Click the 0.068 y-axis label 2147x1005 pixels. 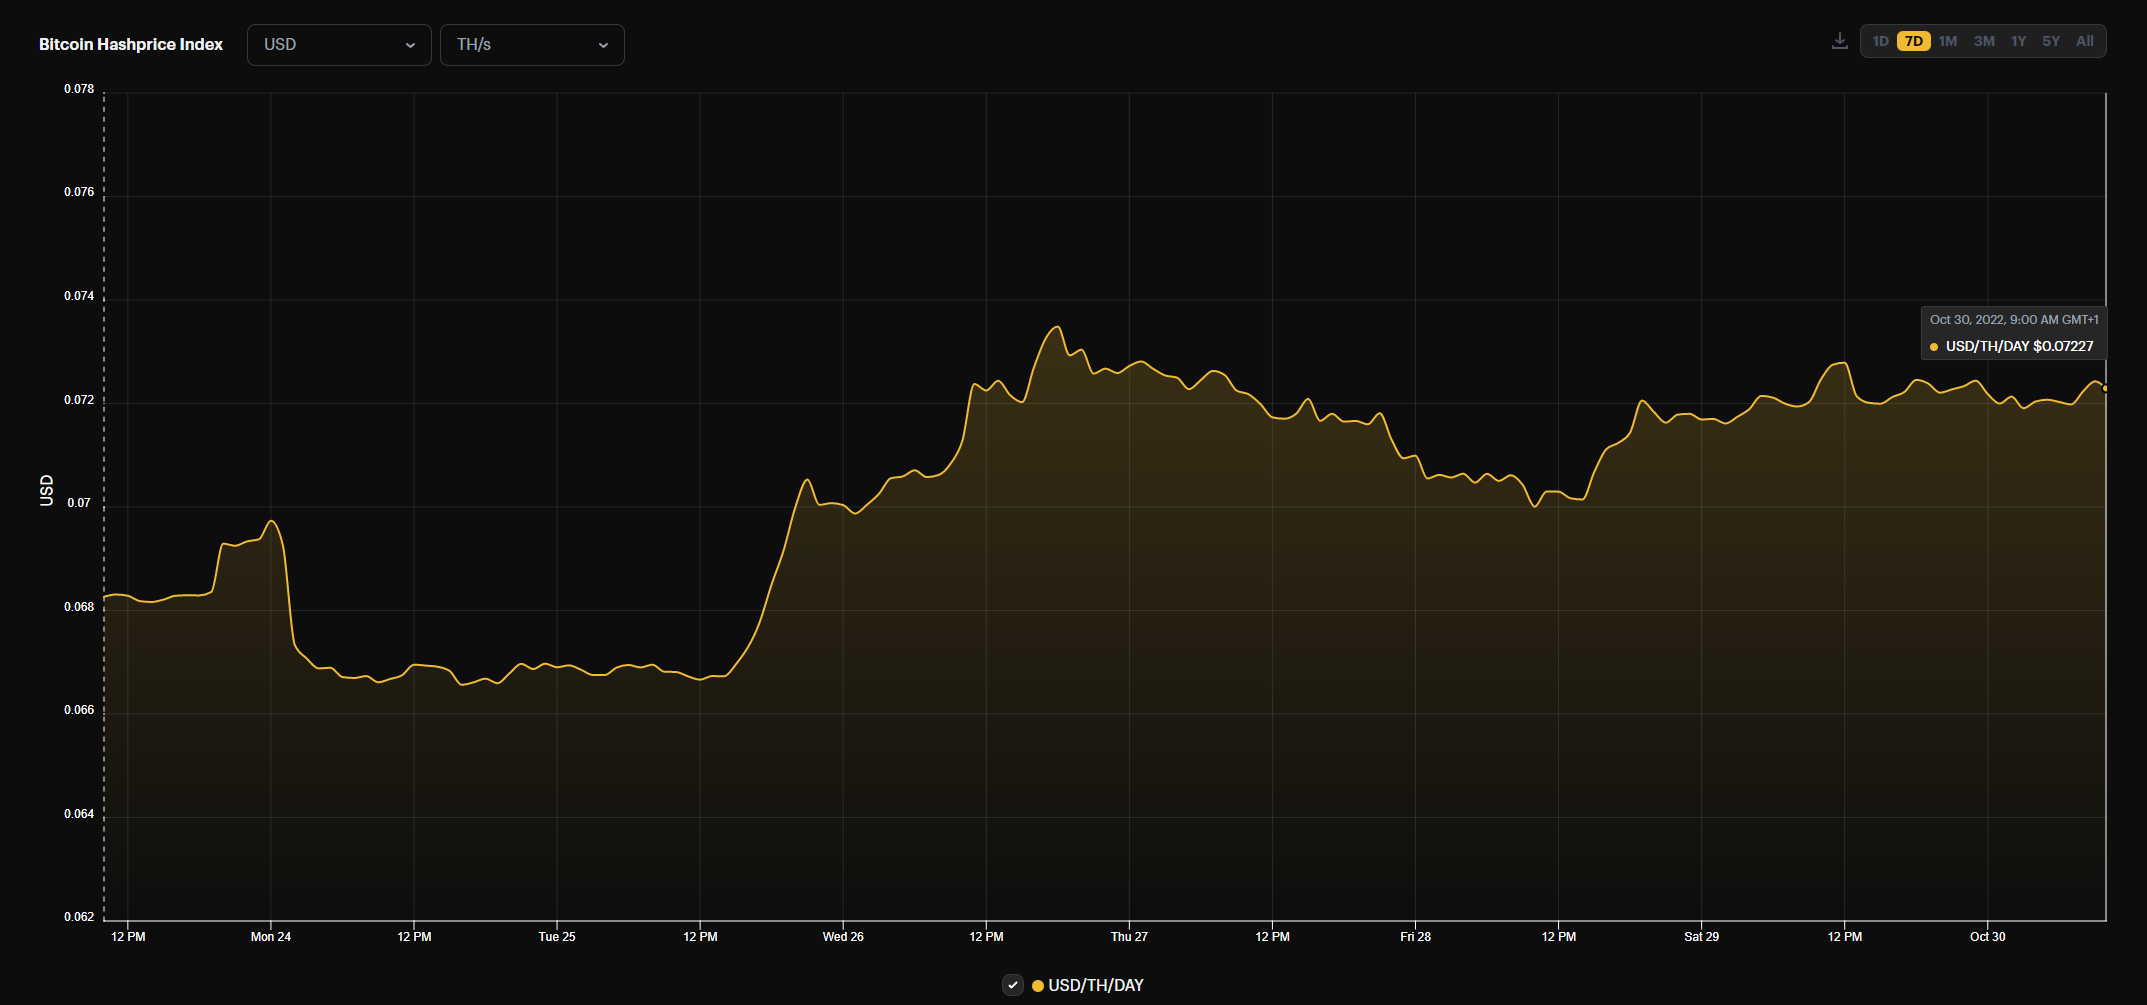tap(79, 607)
